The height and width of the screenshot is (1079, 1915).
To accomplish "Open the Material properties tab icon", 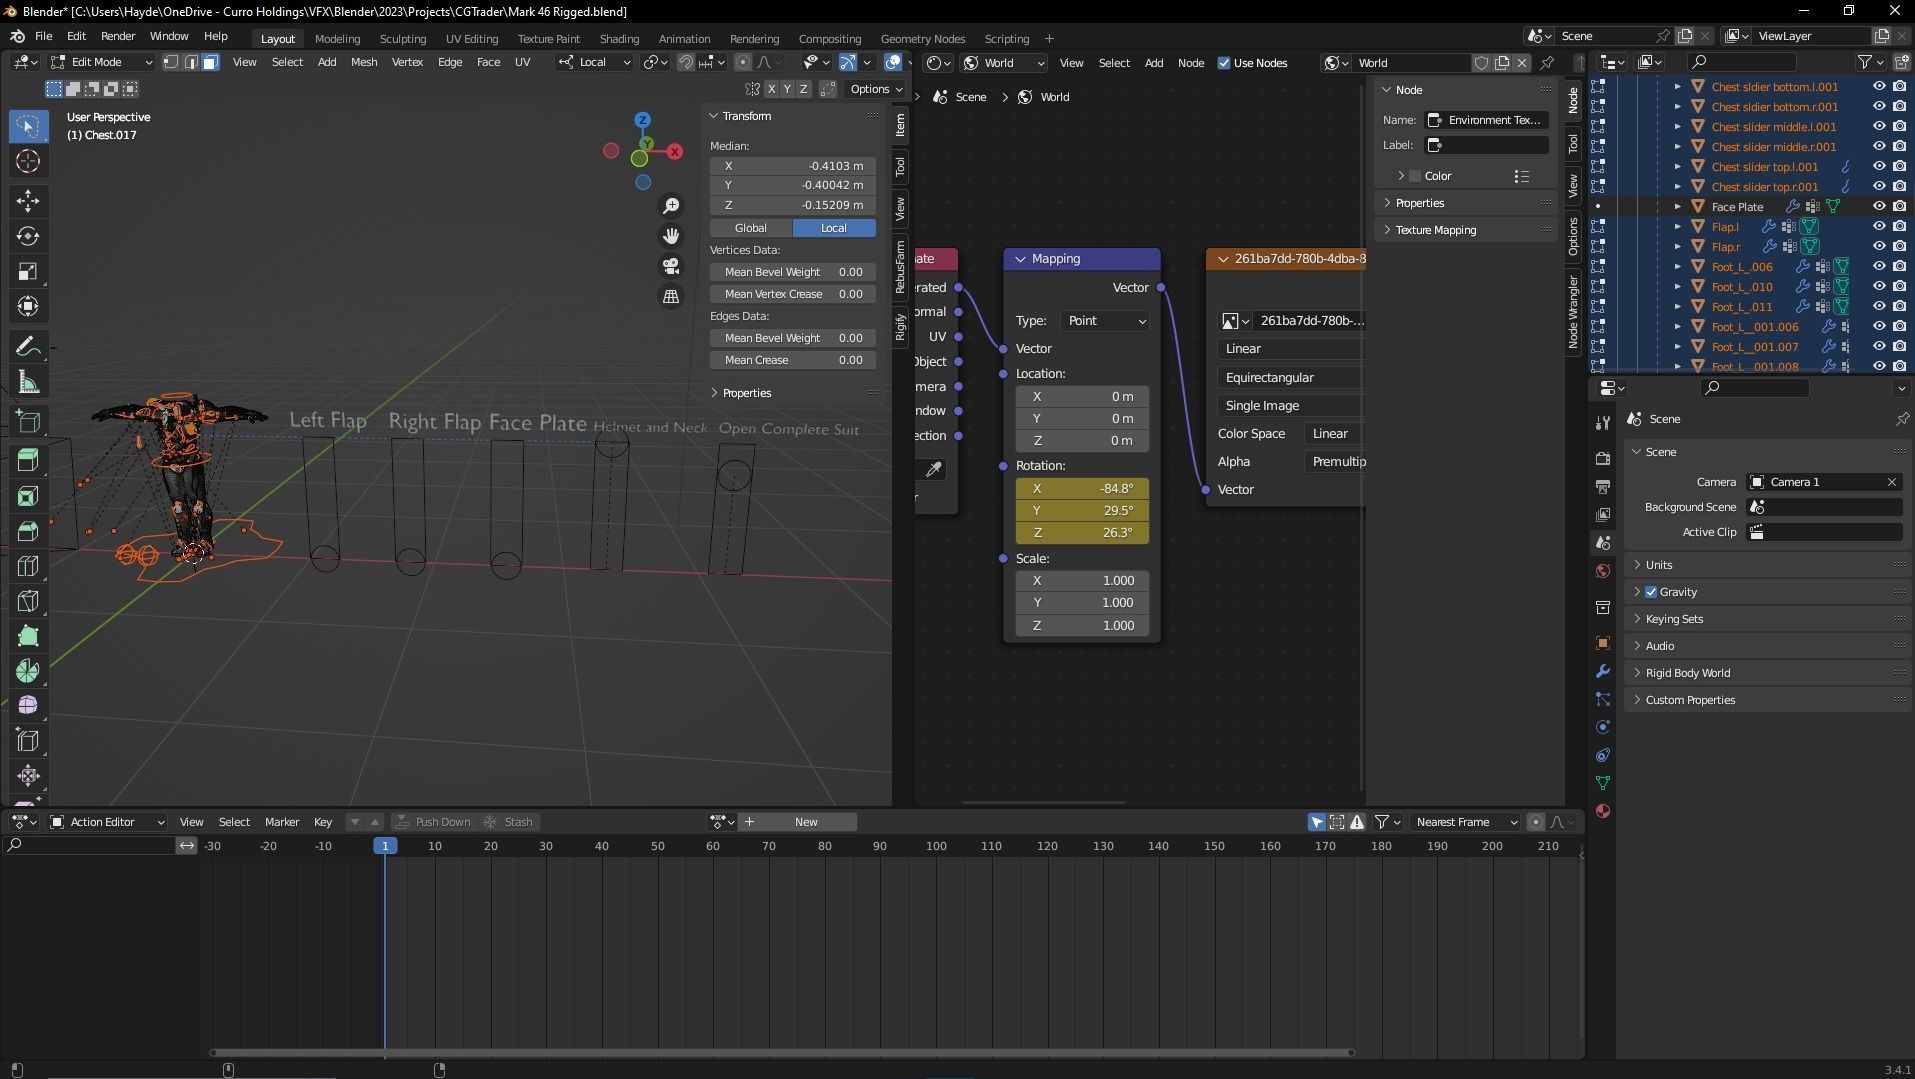I will click(1603, 811).
